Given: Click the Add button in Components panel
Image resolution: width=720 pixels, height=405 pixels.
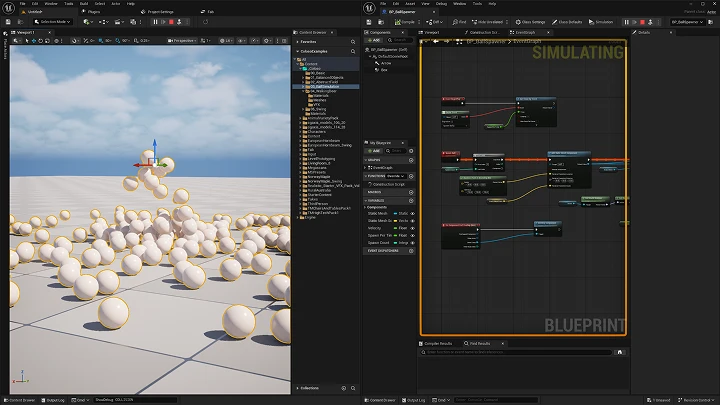Looking at the screenshot, I should (374, 40).
